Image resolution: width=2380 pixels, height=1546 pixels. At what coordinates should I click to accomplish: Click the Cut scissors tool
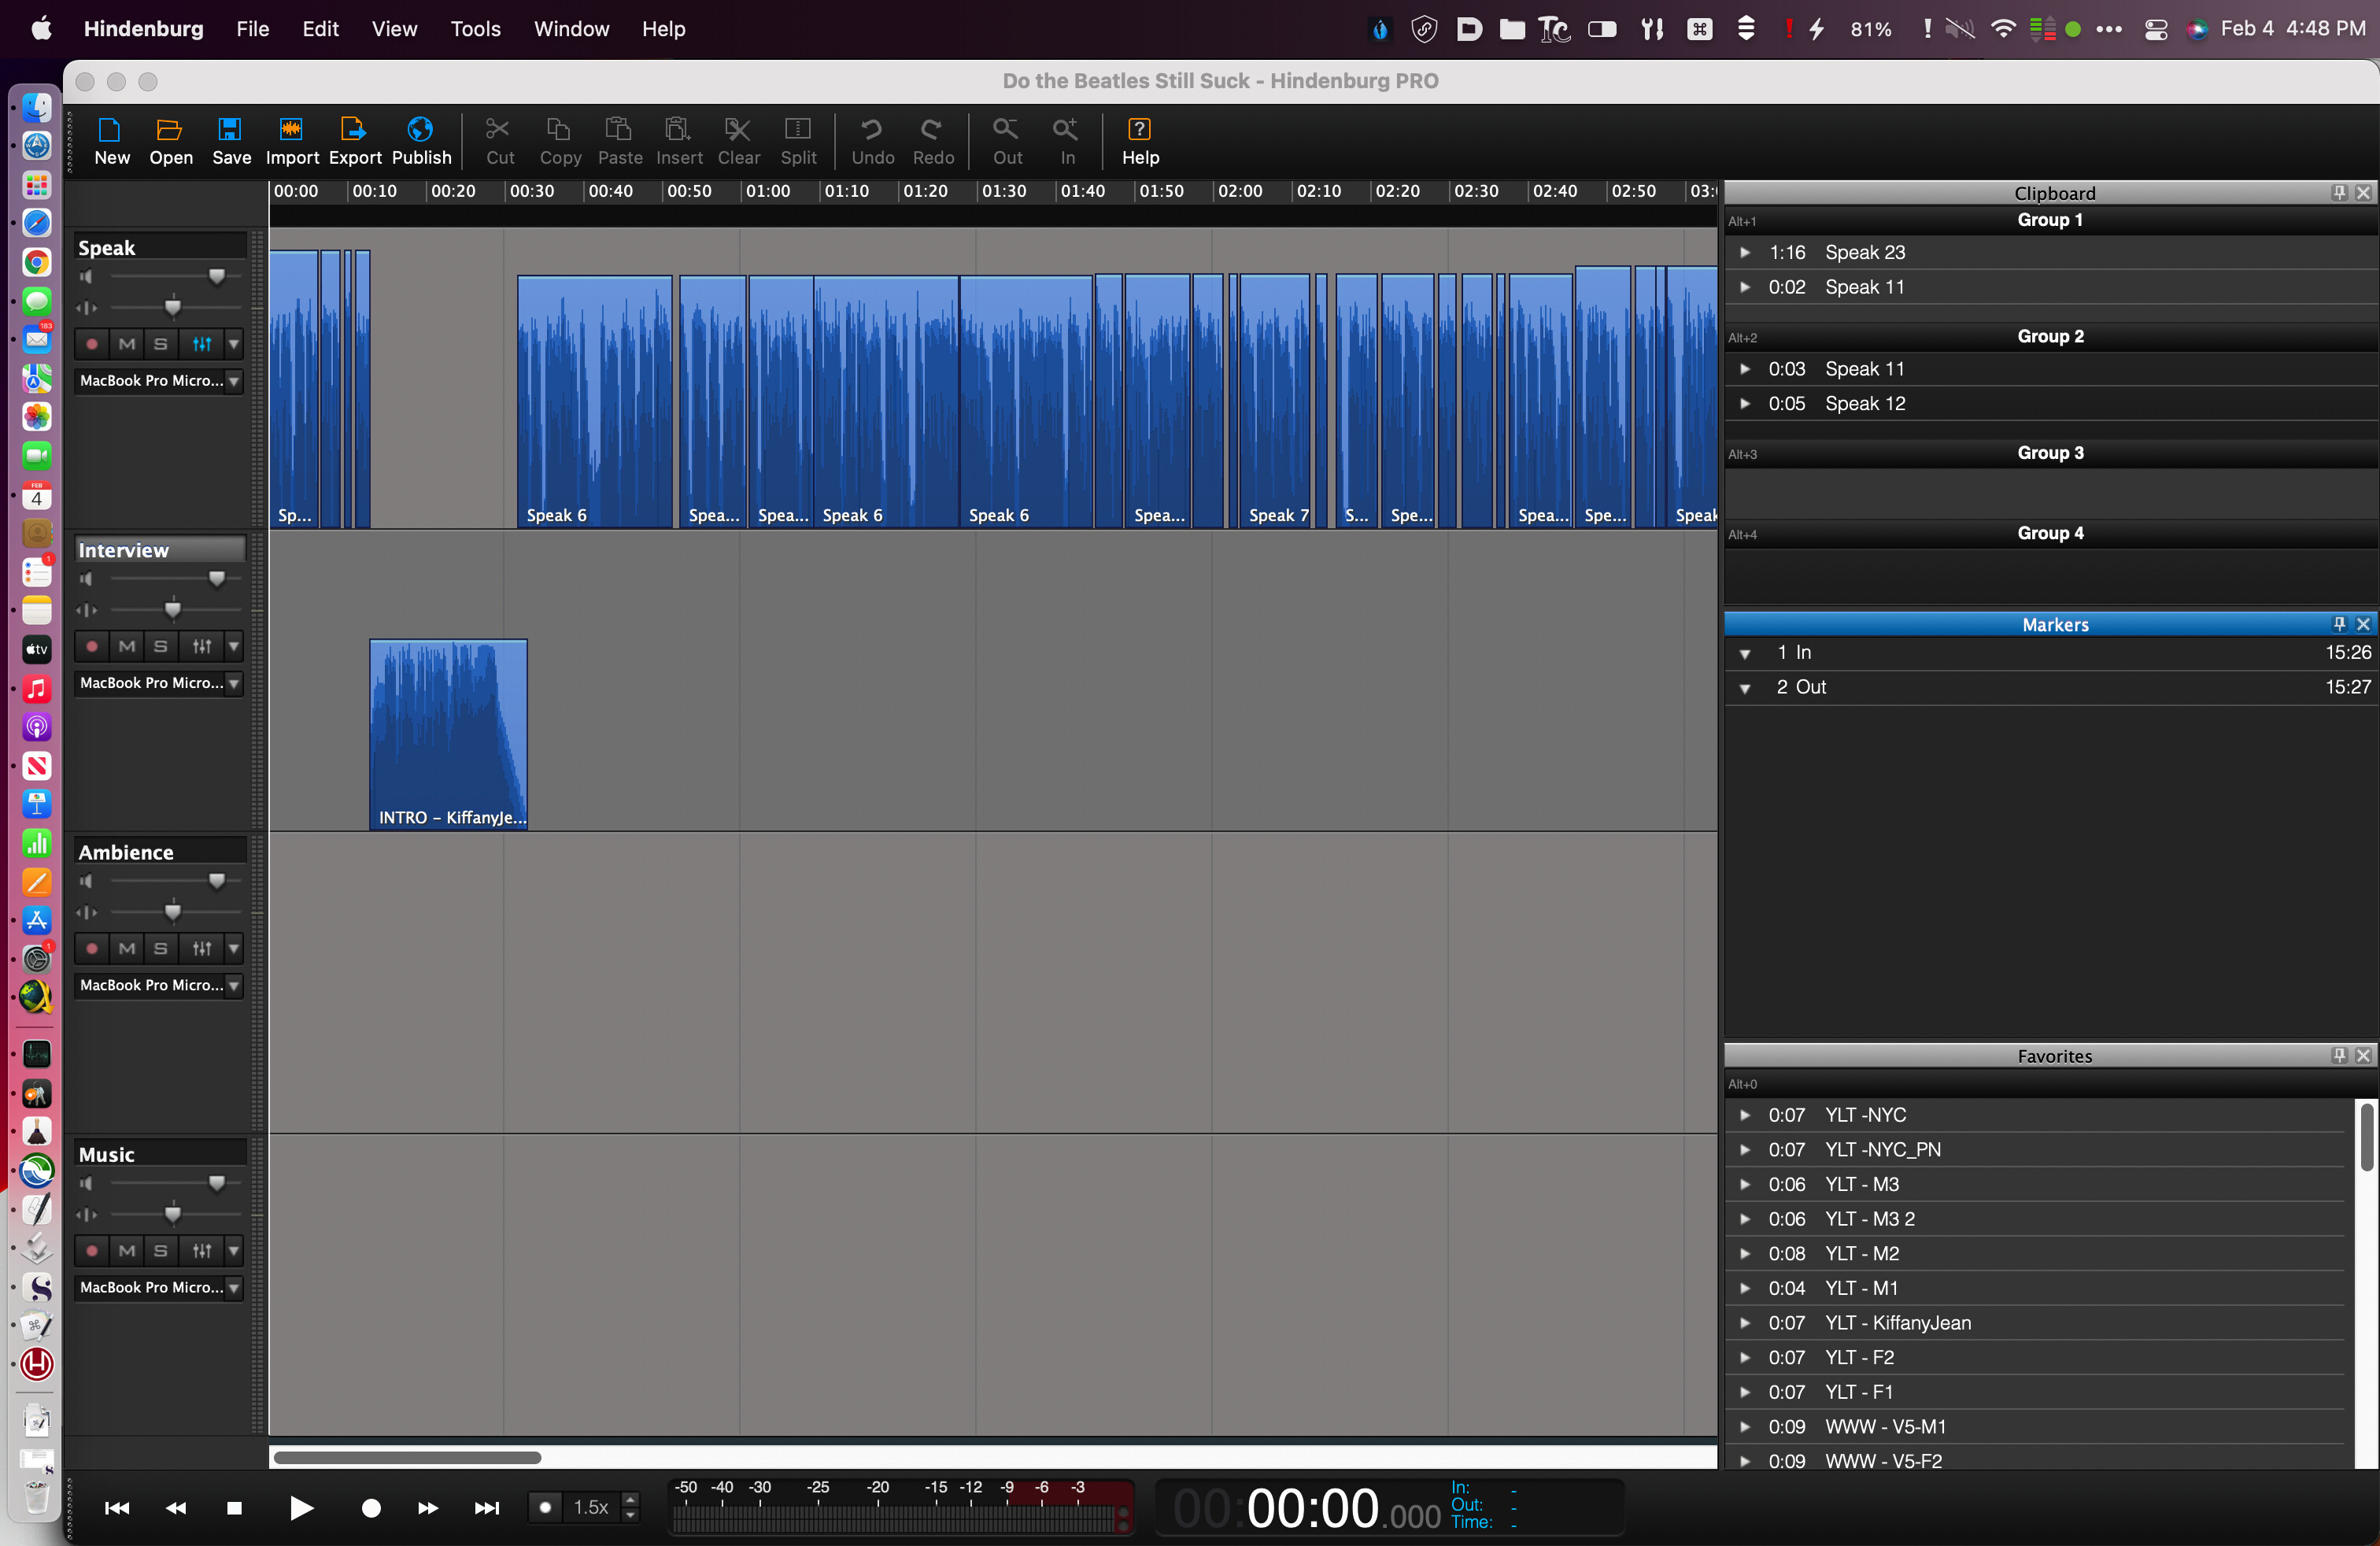(x=499, y=141)
